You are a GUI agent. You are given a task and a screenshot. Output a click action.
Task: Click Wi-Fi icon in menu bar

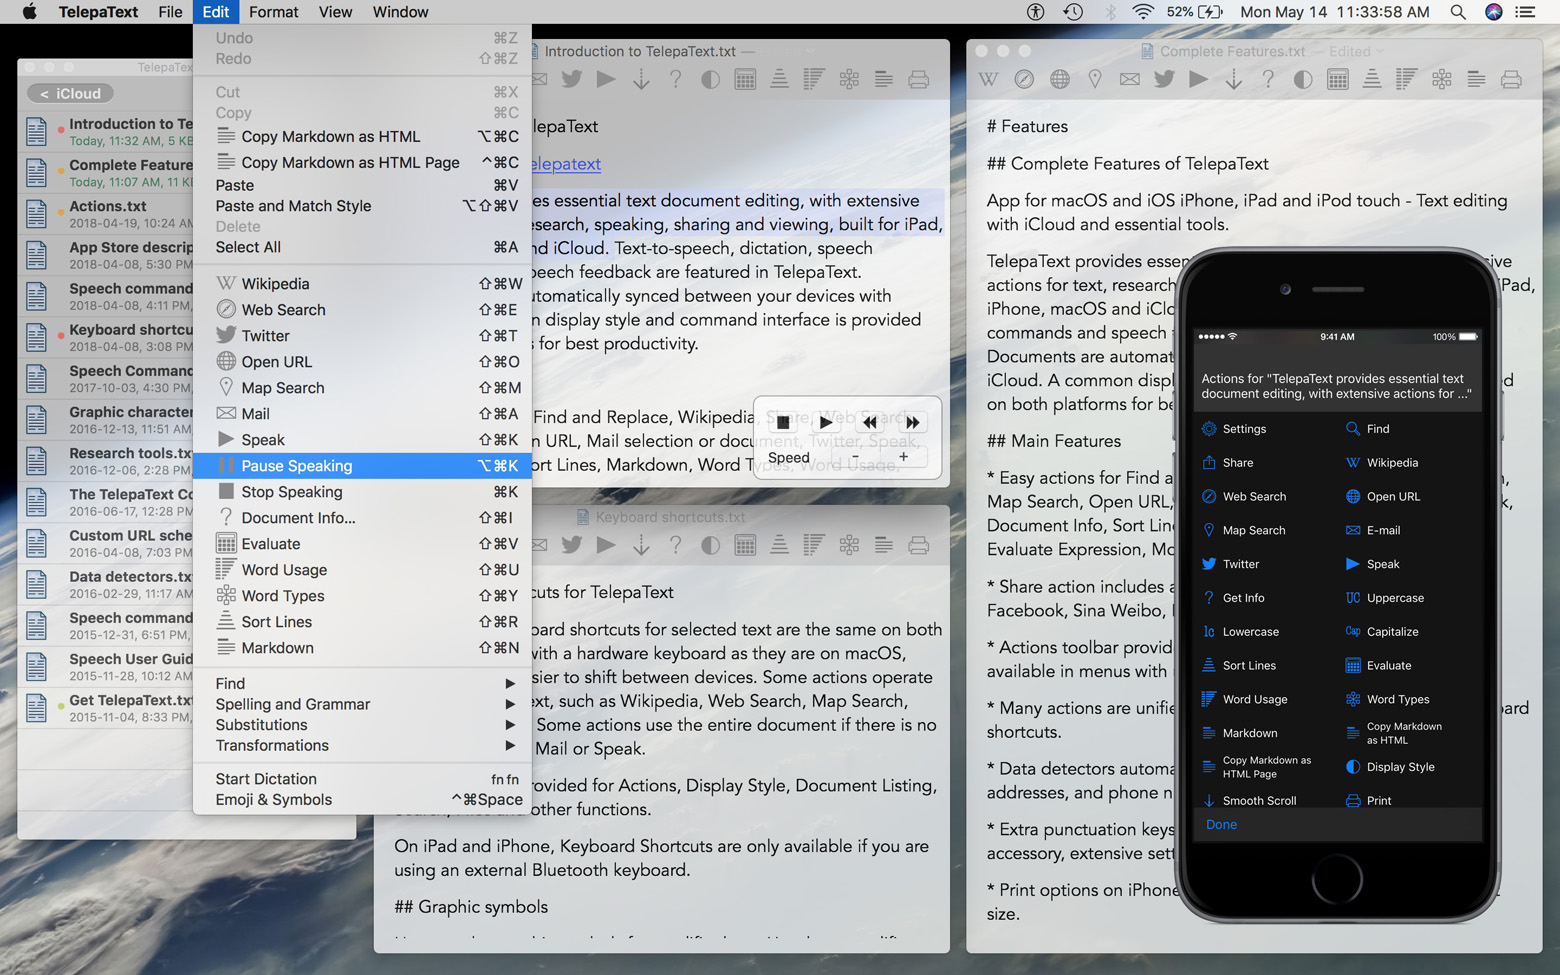[1143, 12]
